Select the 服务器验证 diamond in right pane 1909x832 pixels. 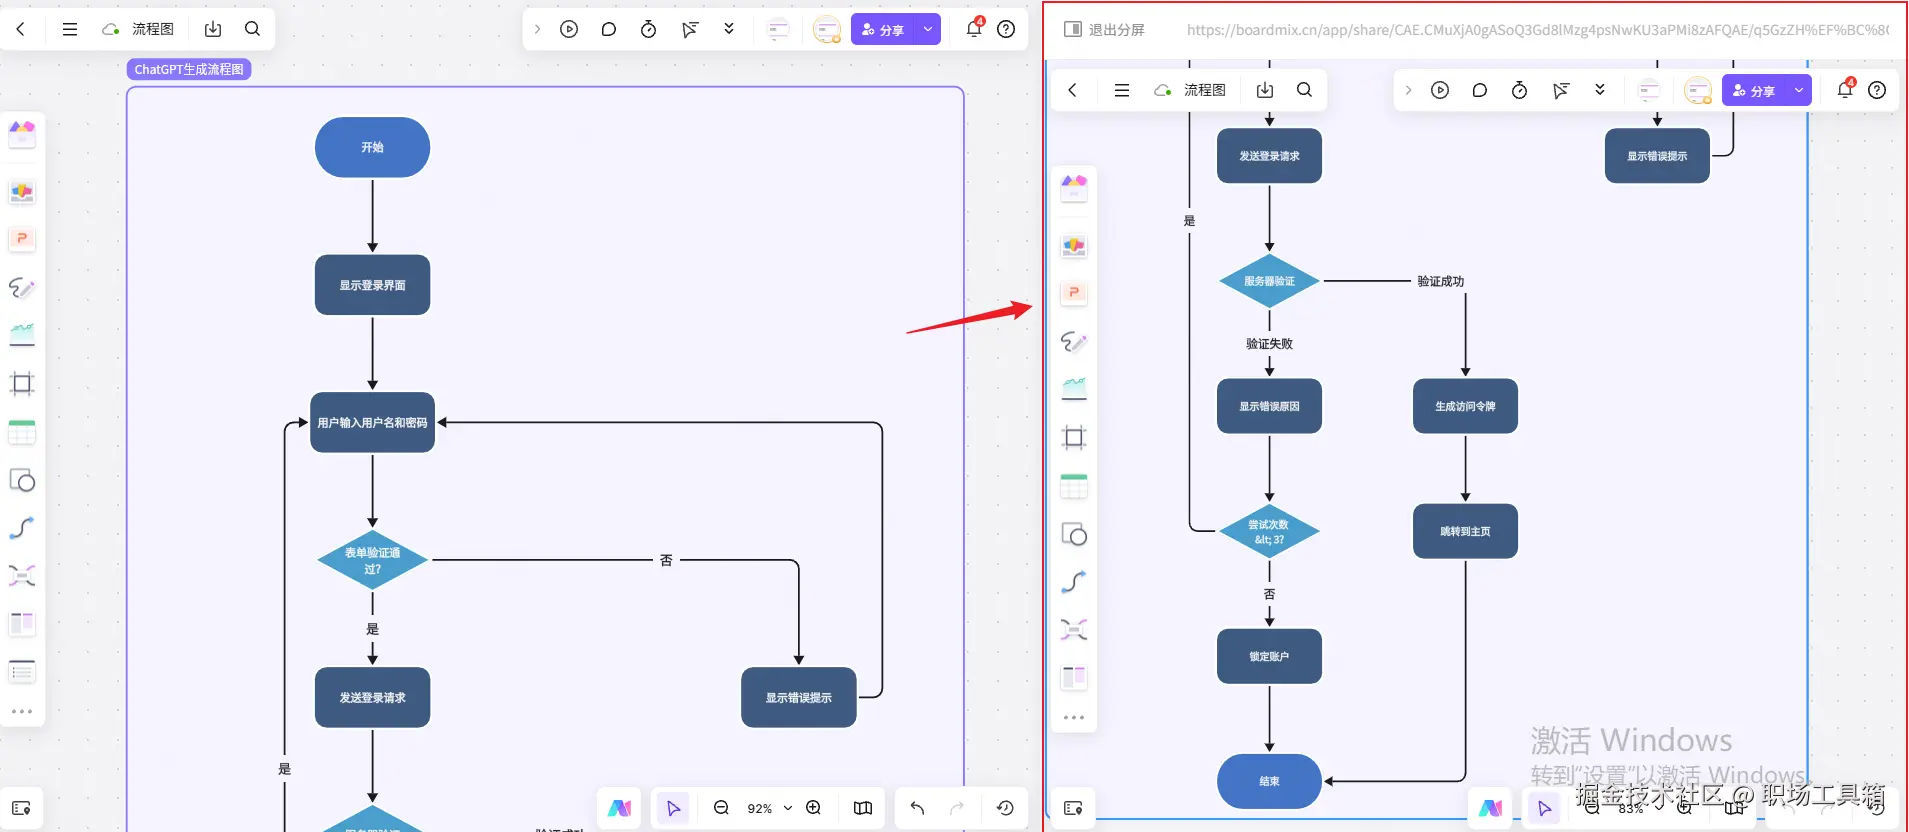(1269, 281)
